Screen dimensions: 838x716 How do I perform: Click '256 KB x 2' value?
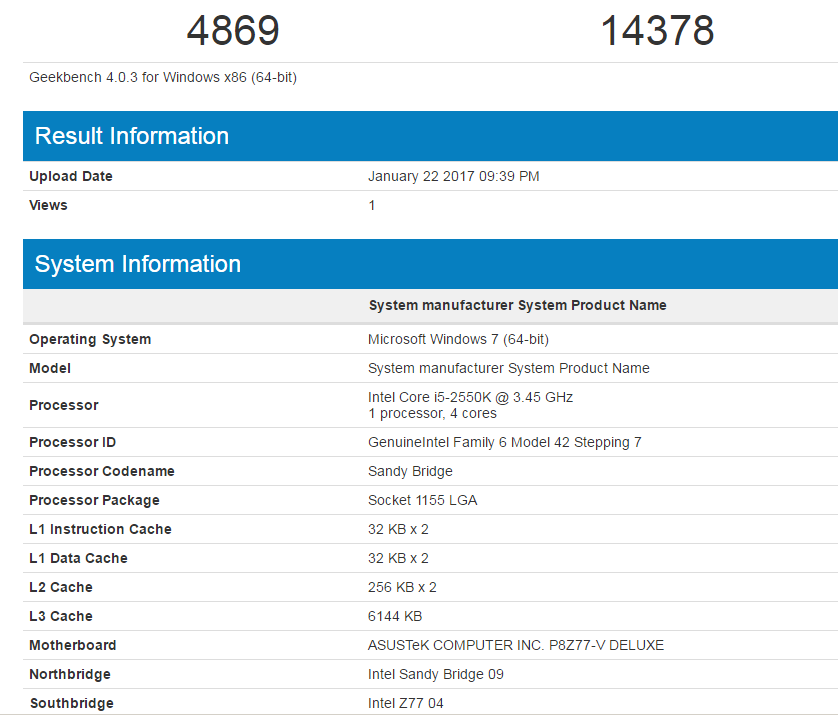pyautogui.click(x=402, y=587)
